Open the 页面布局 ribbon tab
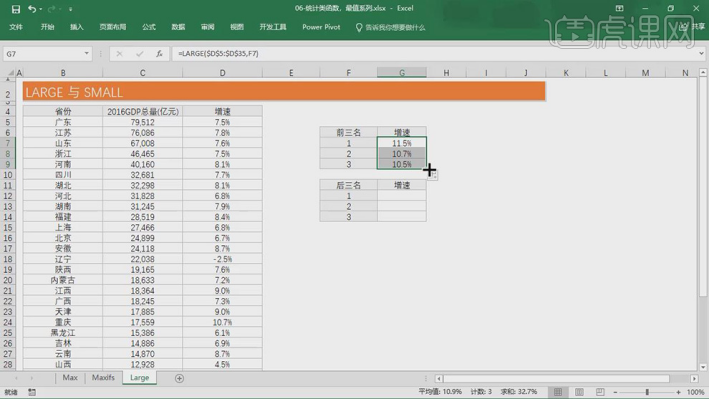Image resolution: width=709 pixels, height=399 pixels. click(113, 27)
